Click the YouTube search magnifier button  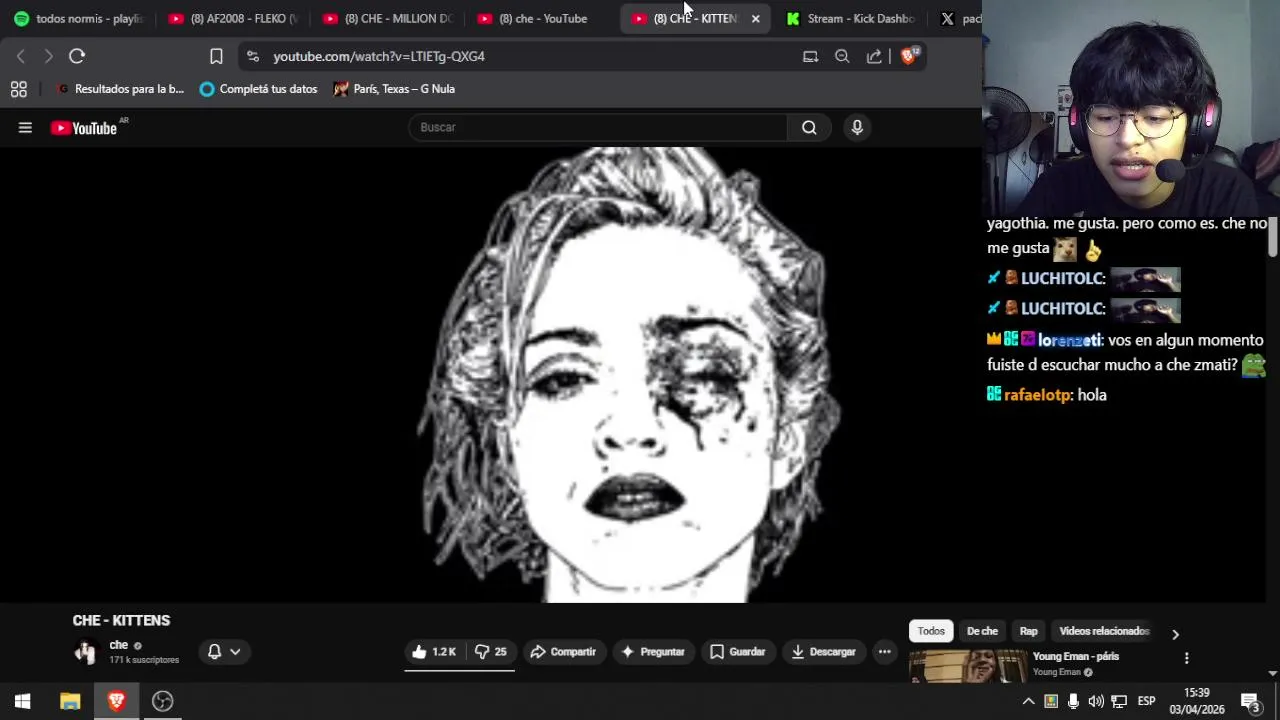[809, 127]
